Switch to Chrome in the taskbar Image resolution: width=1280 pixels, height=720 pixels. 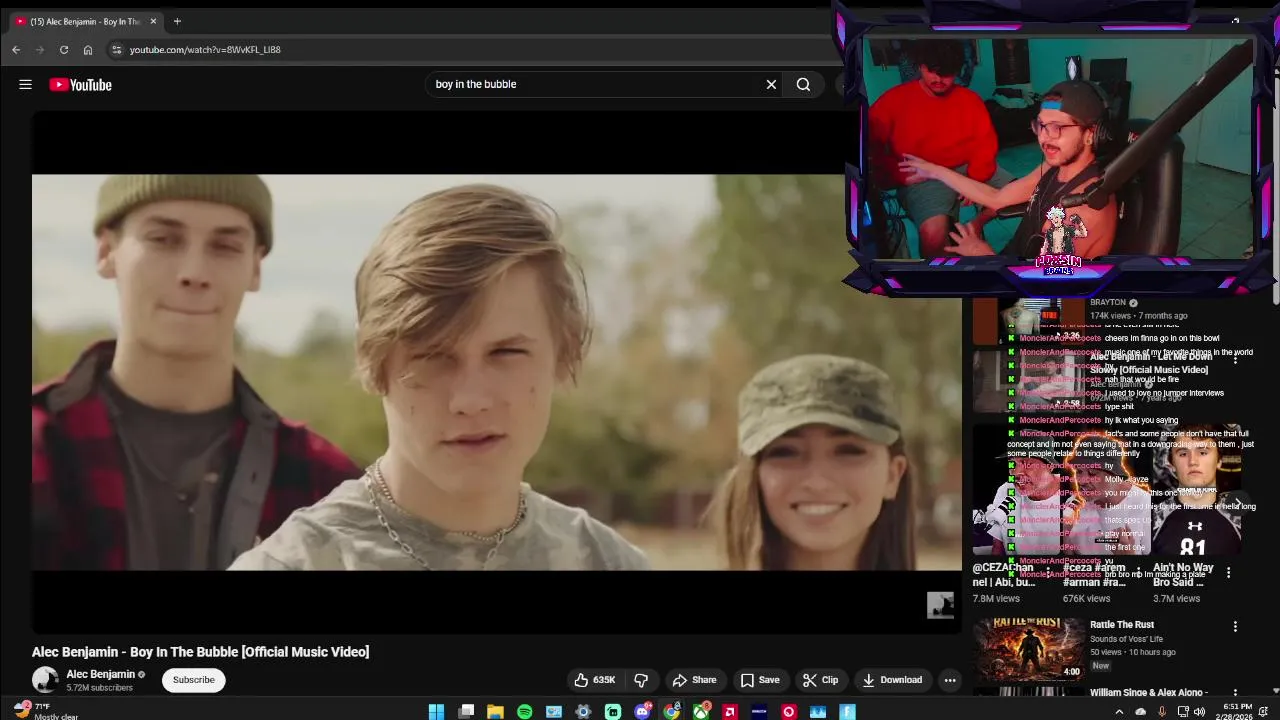tap(672, 711)
